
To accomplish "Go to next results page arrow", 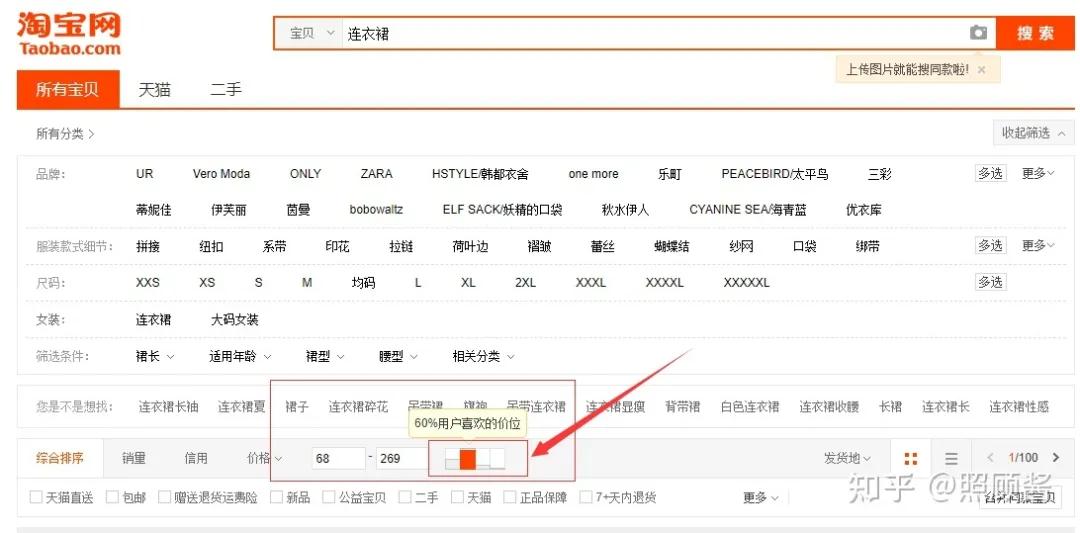I will [1055, 458].
